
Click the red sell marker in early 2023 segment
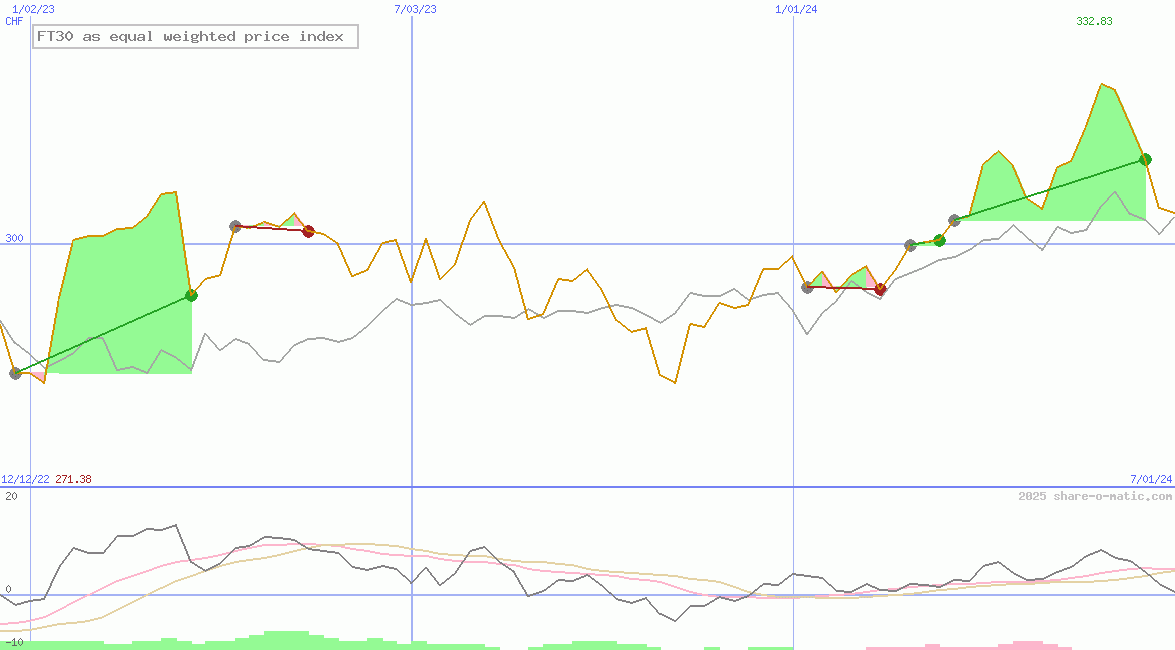coord(308,230)
